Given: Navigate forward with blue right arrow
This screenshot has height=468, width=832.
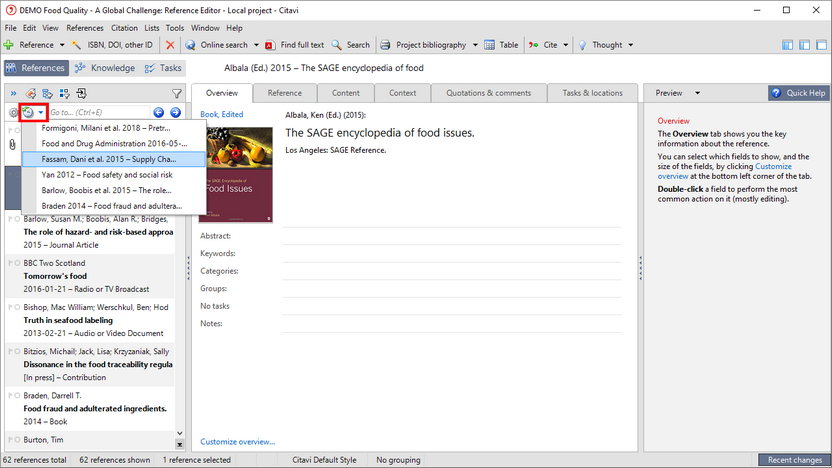Looking at the screenshot, I should click(x=176, y=112).
